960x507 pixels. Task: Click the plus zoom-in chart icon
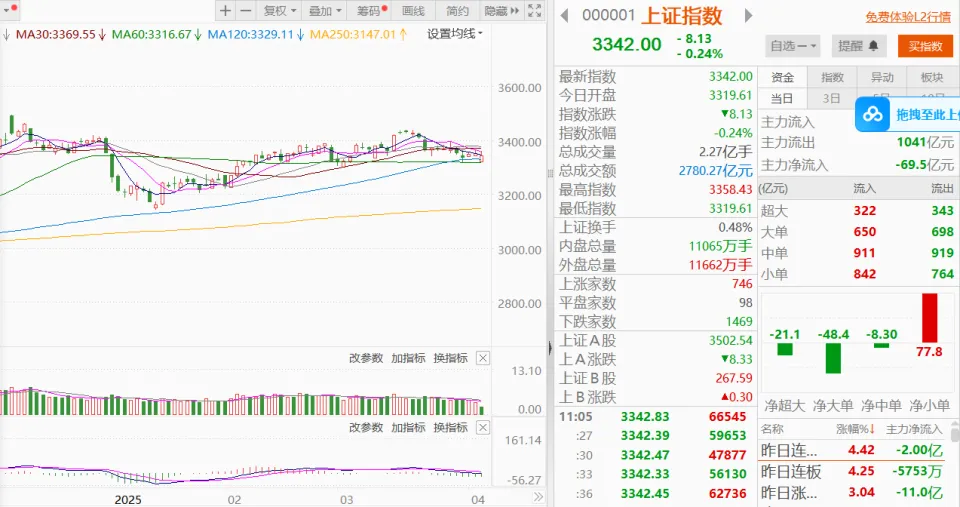coord(225,11)
